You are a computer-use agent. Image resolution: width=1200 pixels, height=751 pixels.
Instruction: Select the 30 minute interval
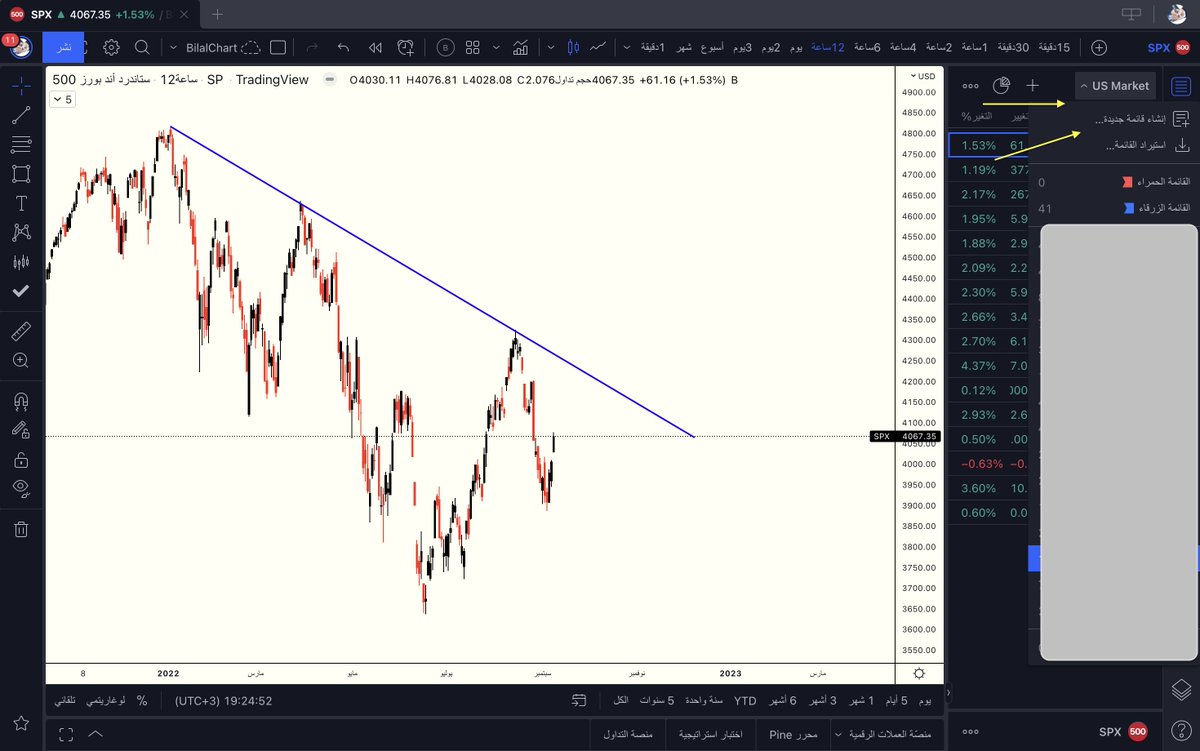click(x=1014, y=47)
